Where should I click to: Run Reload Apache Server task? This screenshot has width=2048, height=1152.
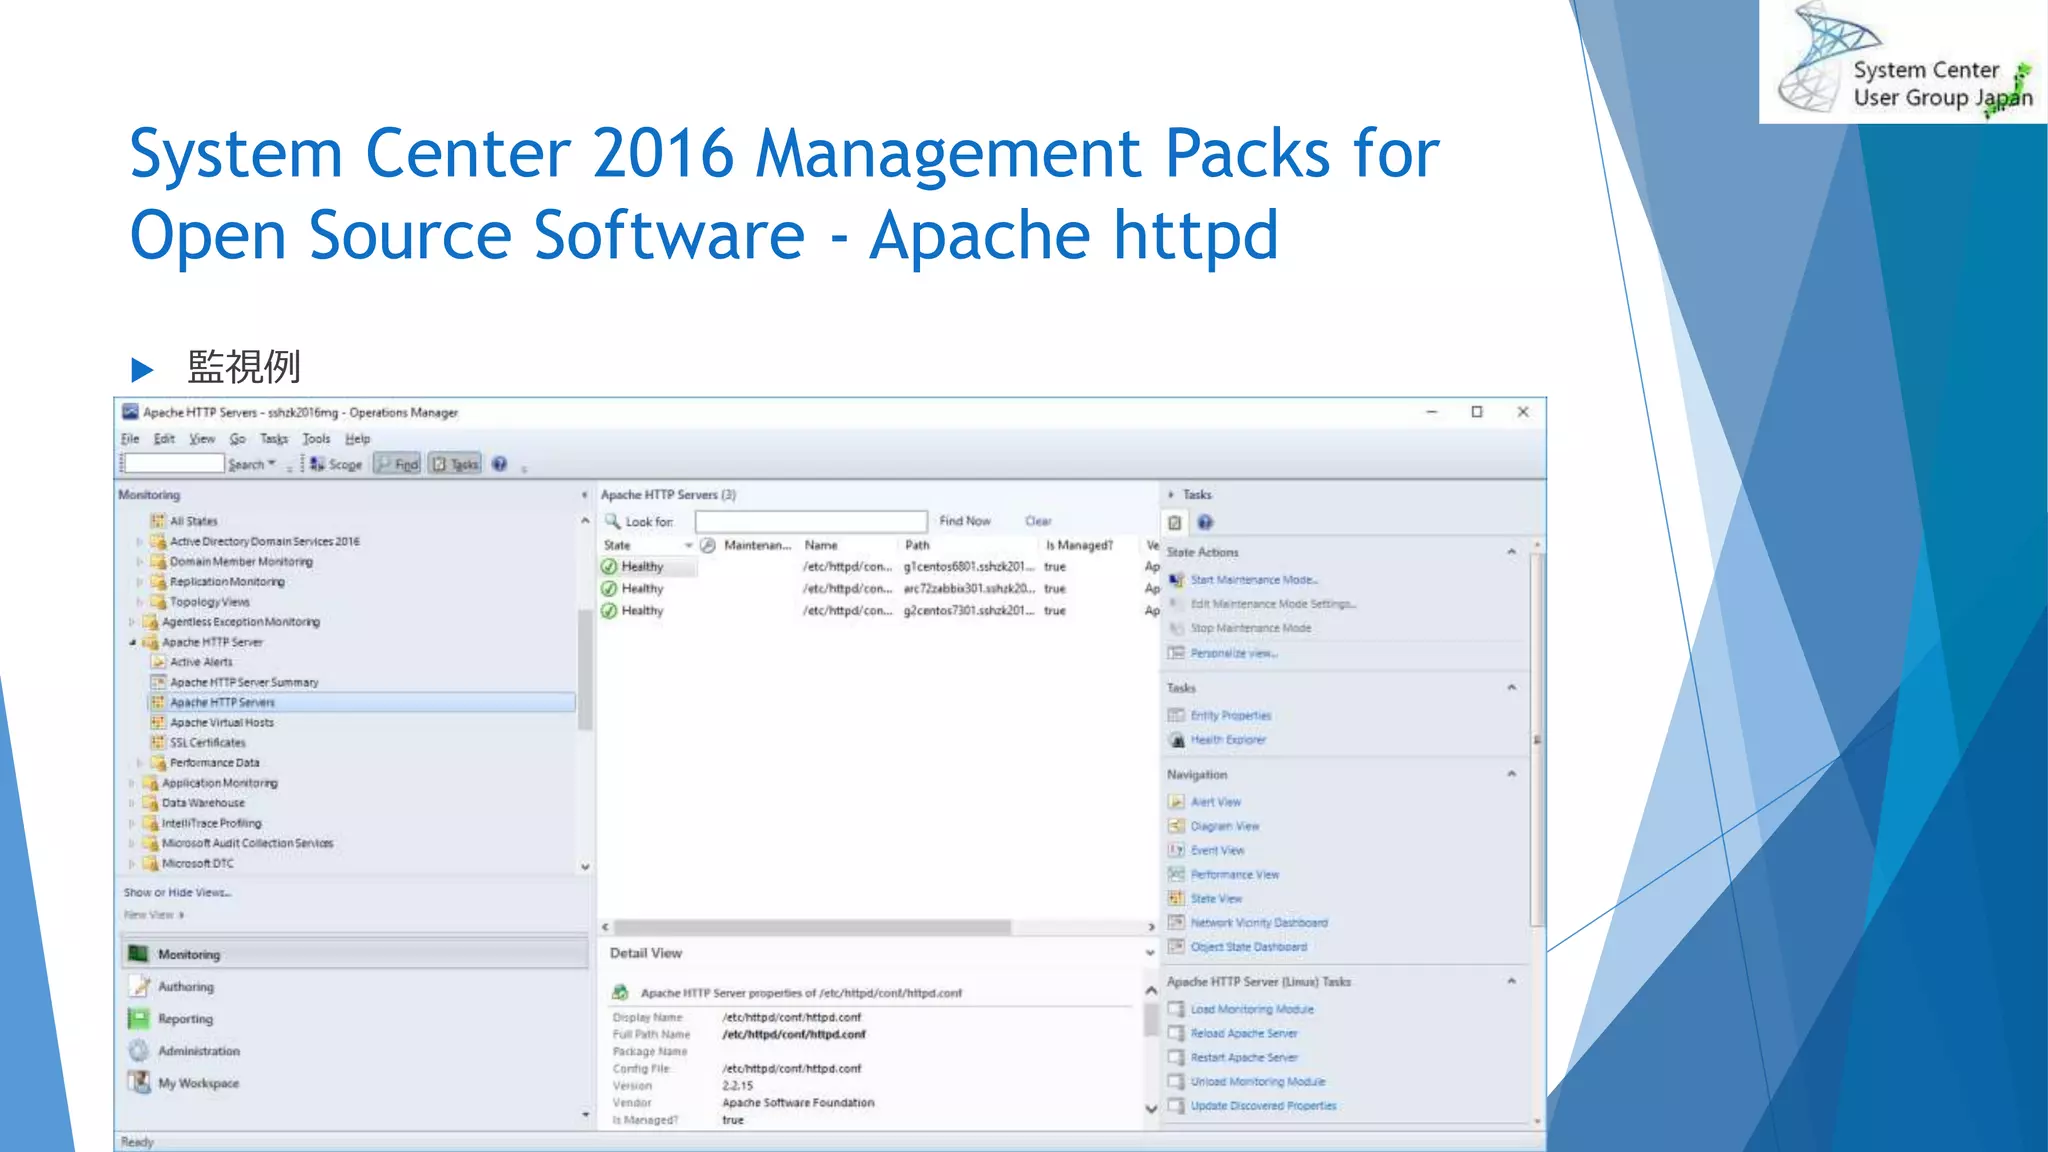(x=1243, y=1034)
